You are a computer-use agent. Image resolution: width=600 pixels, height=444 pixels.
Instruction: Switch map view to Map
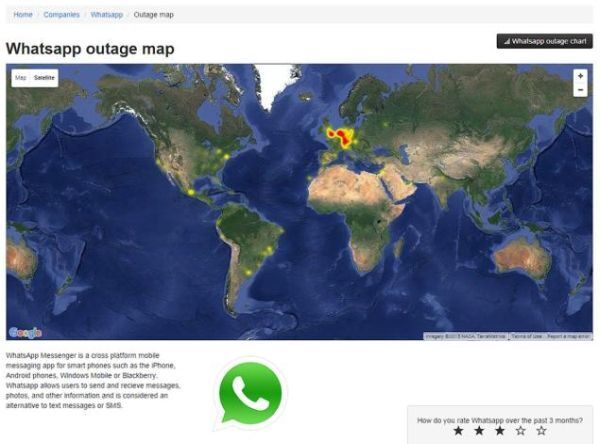click(21, 78)
